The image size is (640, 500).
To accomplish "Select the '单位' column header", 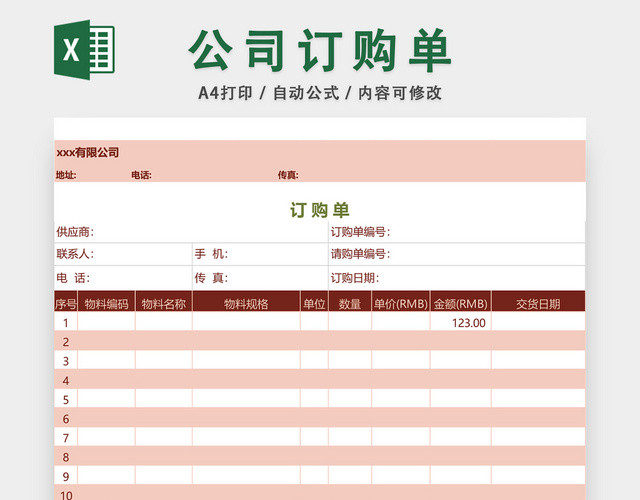I will point(314,302).
